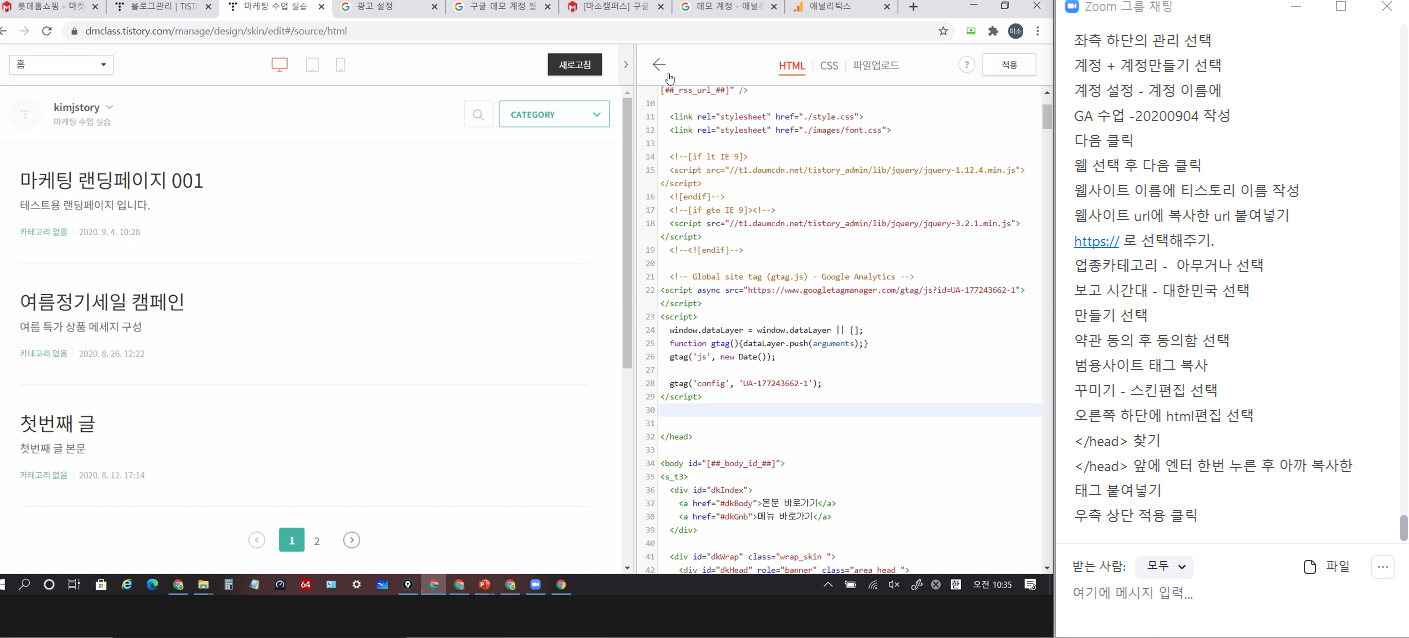
Task: Open the page selector dropdown showing 홈
Action: (x=61, y=65)
